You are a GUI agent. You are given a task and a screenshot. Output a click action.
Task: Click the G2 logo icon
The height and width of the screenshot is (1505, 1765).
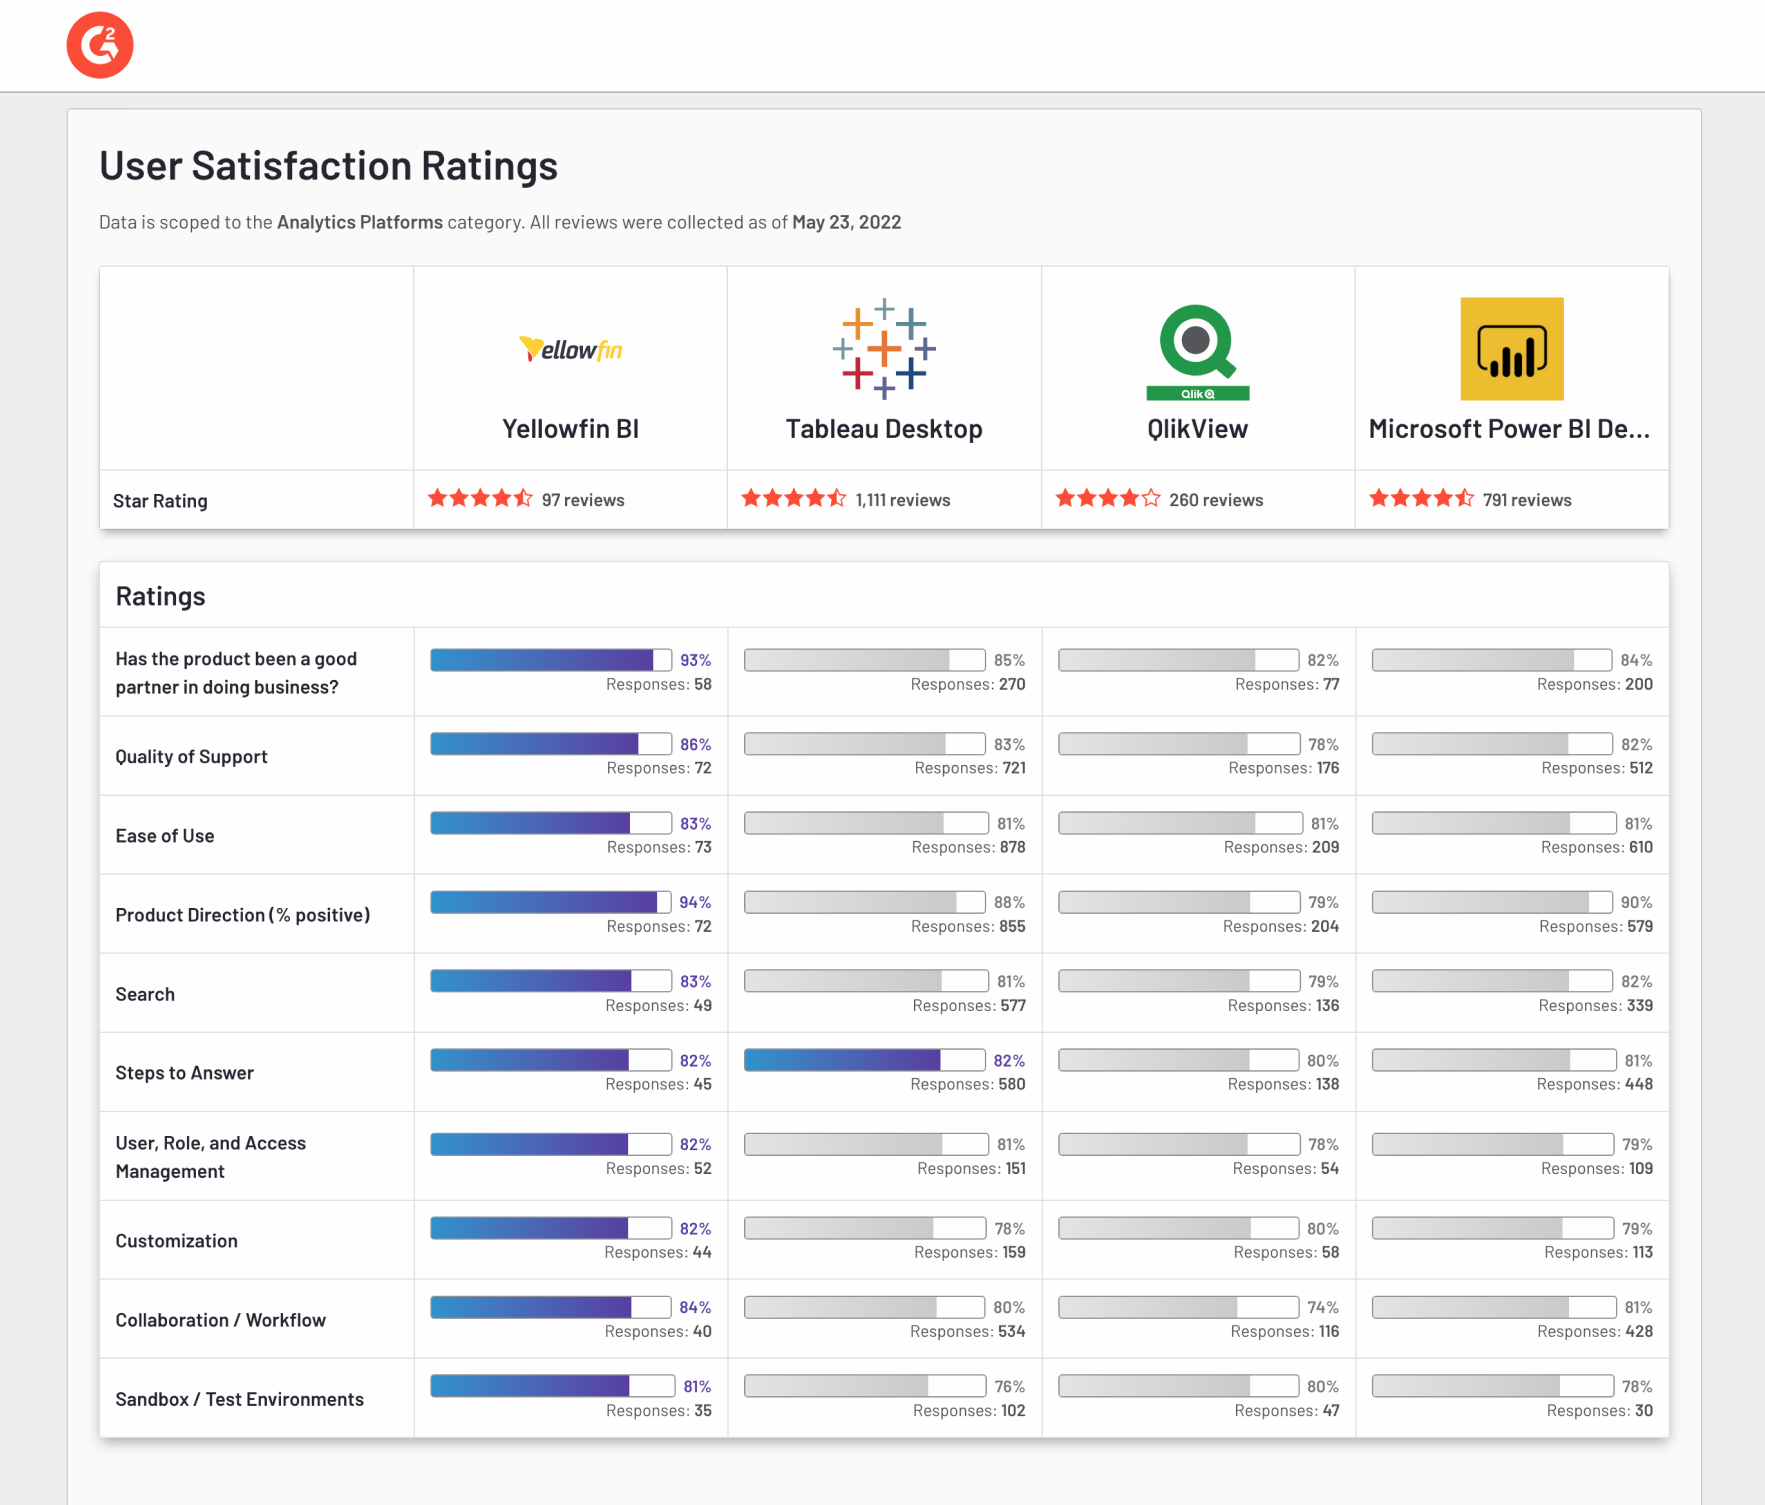100,45
